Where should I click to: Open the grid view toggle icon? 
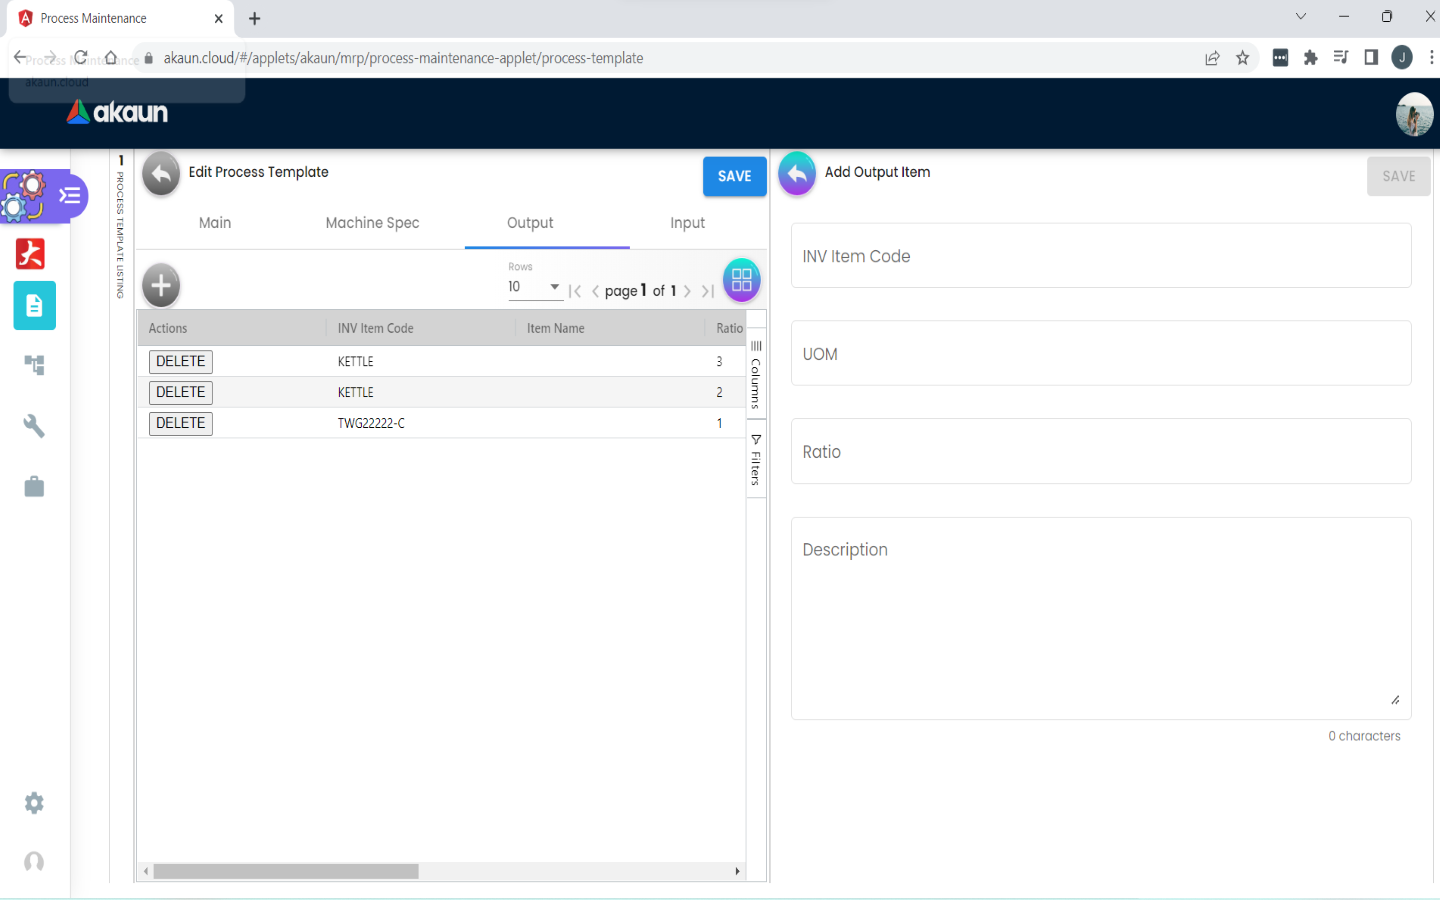point(741,281)
